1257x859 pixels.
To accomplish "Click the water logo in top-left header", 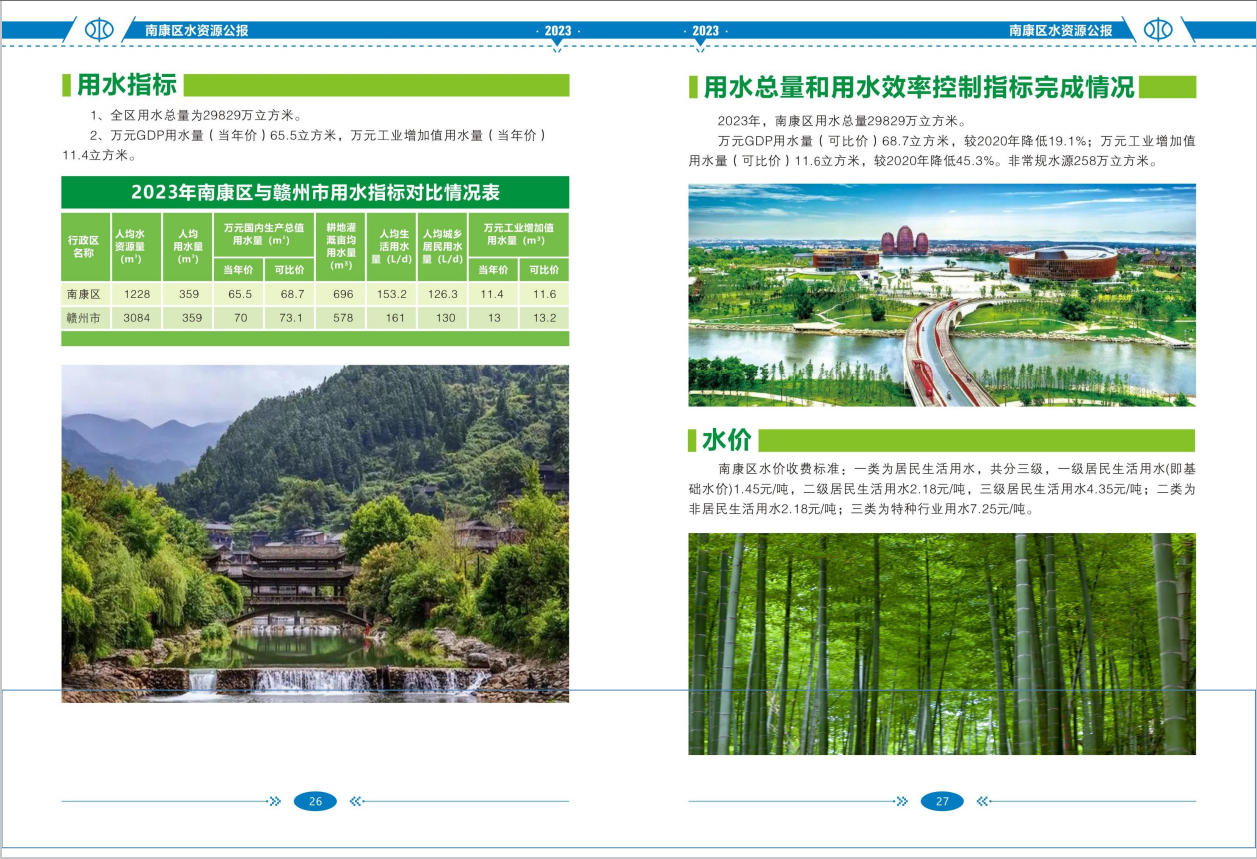I will coord(99,30).
